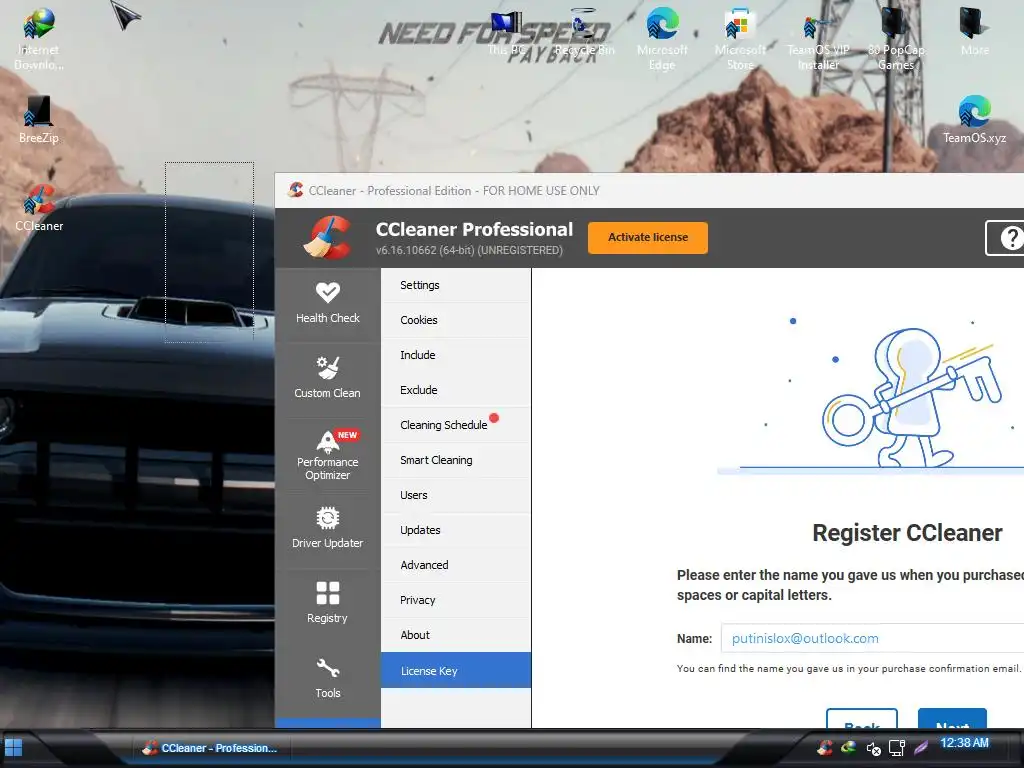The width and height of the screenshot is (1024, 768).
Task: Open the Privacy options page
Action: coord(456,600)
